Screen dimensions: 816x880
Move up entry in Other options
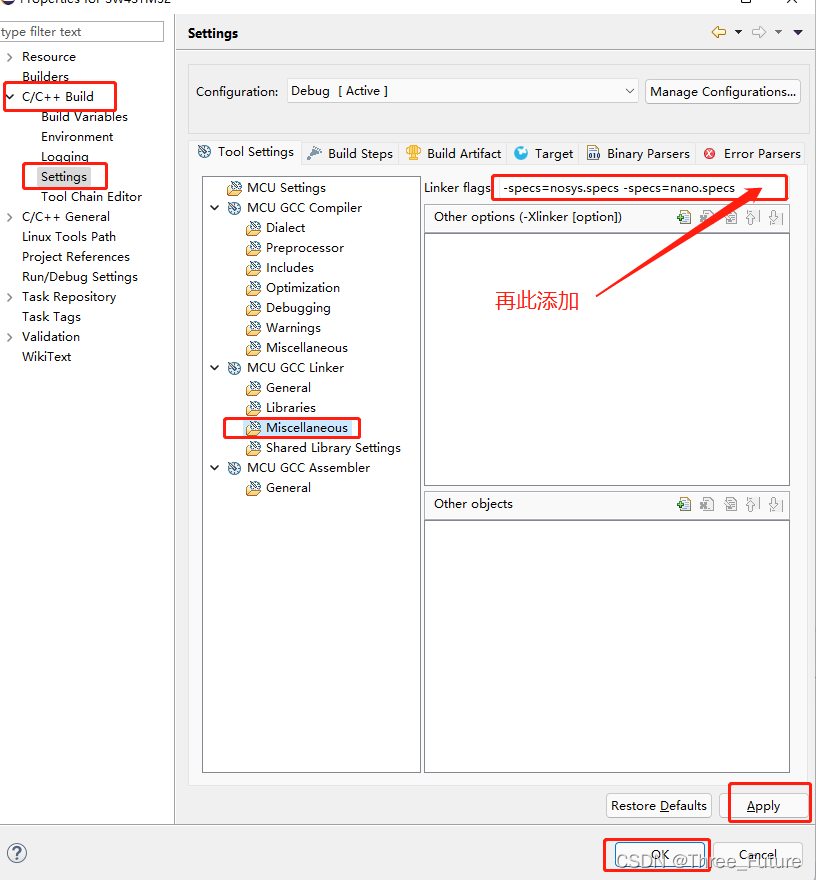(752, 217)
